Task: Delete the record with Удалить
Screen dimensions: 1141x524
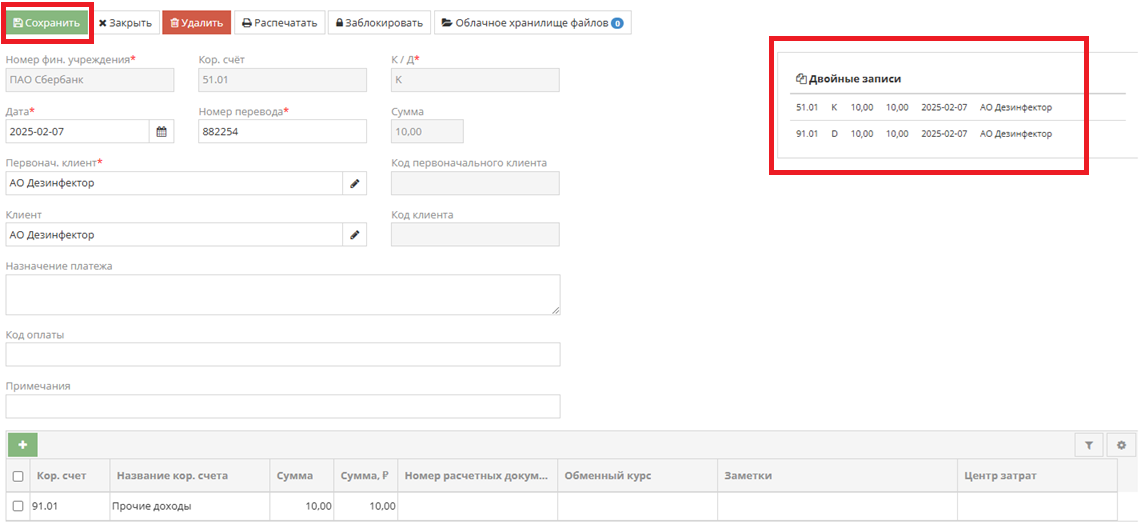Action: pos(196,23)
